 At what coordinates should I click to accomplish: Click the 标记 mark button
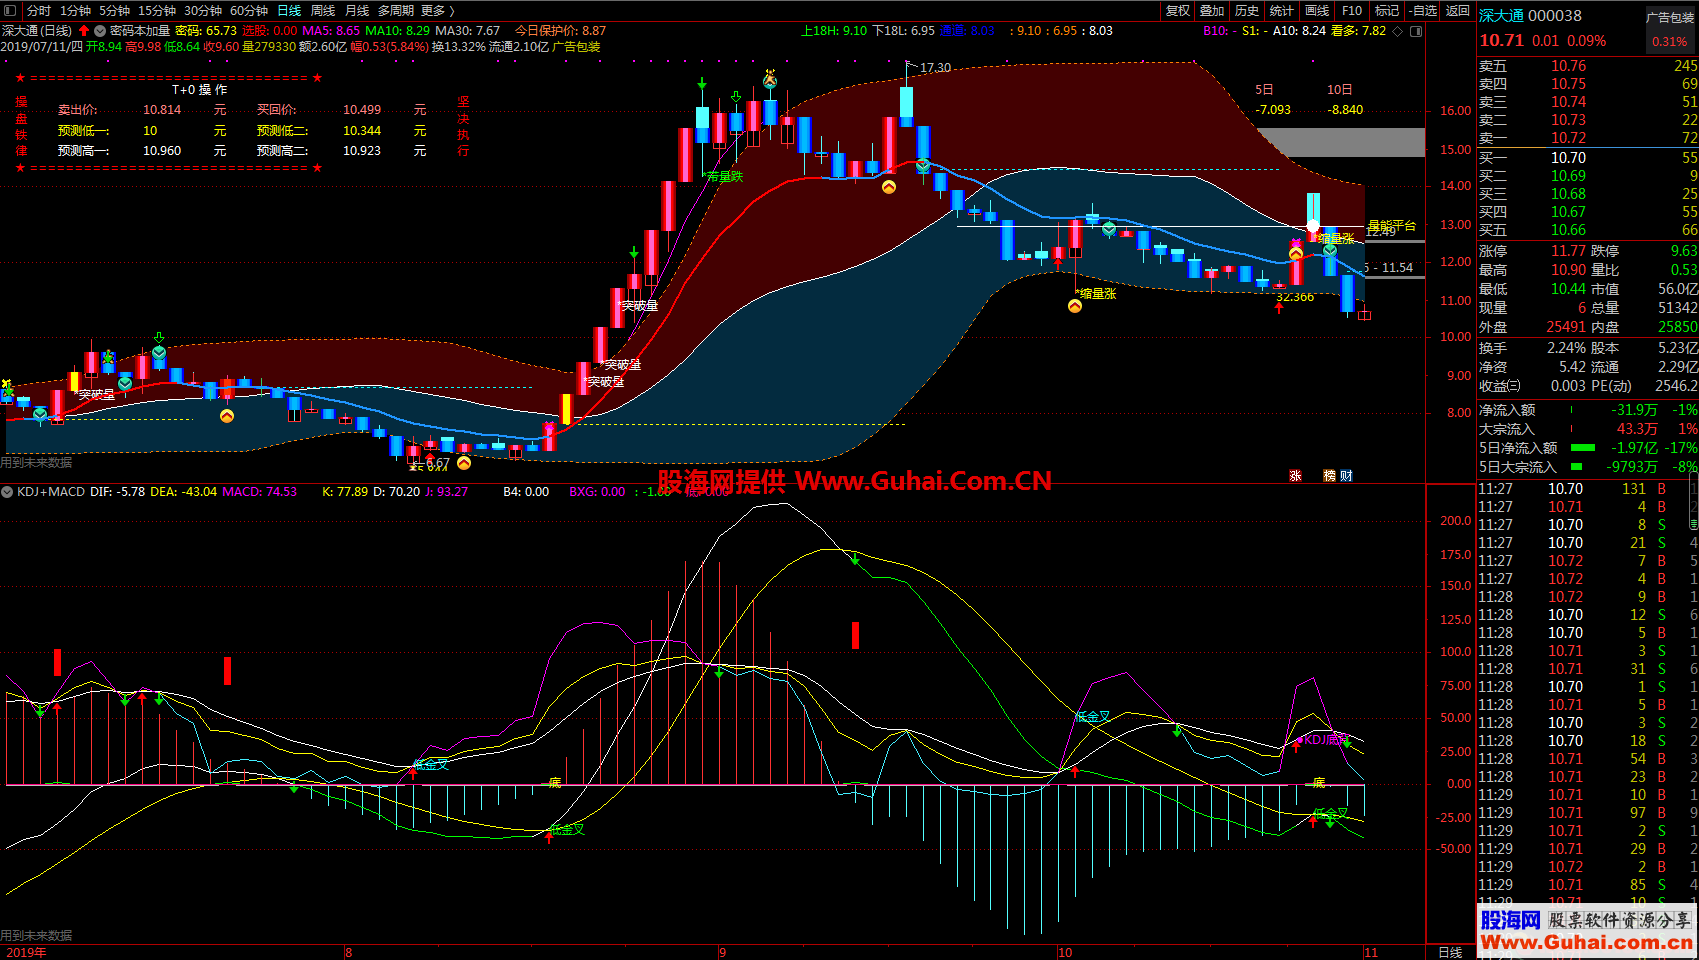(x=1387, y=10)
